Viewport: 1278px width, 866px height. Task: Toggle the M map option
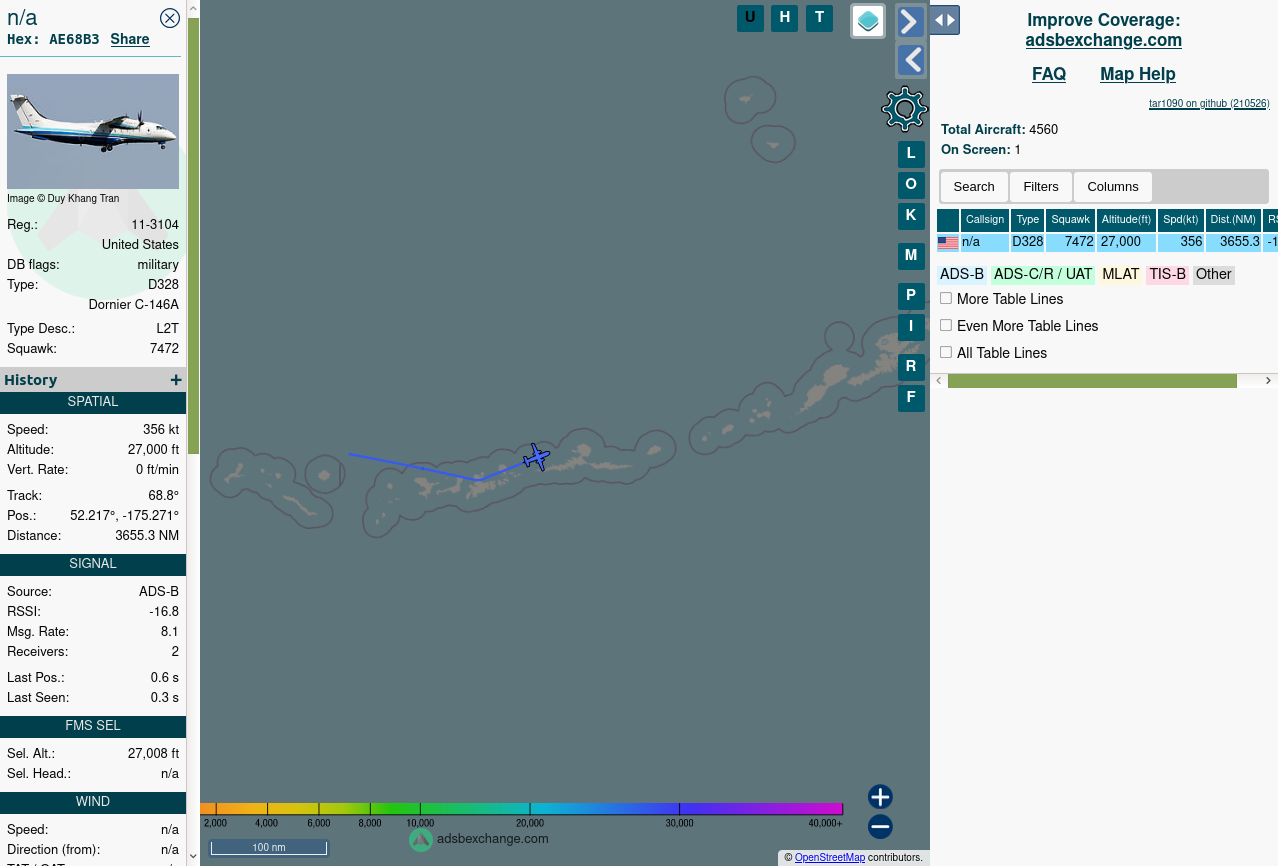pos(911,256)
